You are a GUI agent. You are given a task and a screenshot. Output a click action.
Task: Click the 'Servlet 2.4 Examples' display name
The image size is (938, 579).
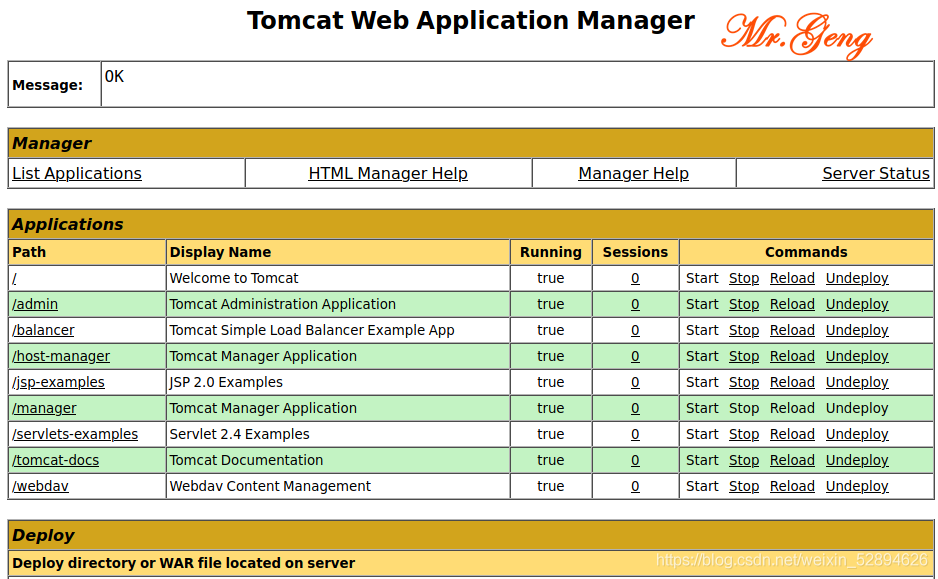coord(239,434)
